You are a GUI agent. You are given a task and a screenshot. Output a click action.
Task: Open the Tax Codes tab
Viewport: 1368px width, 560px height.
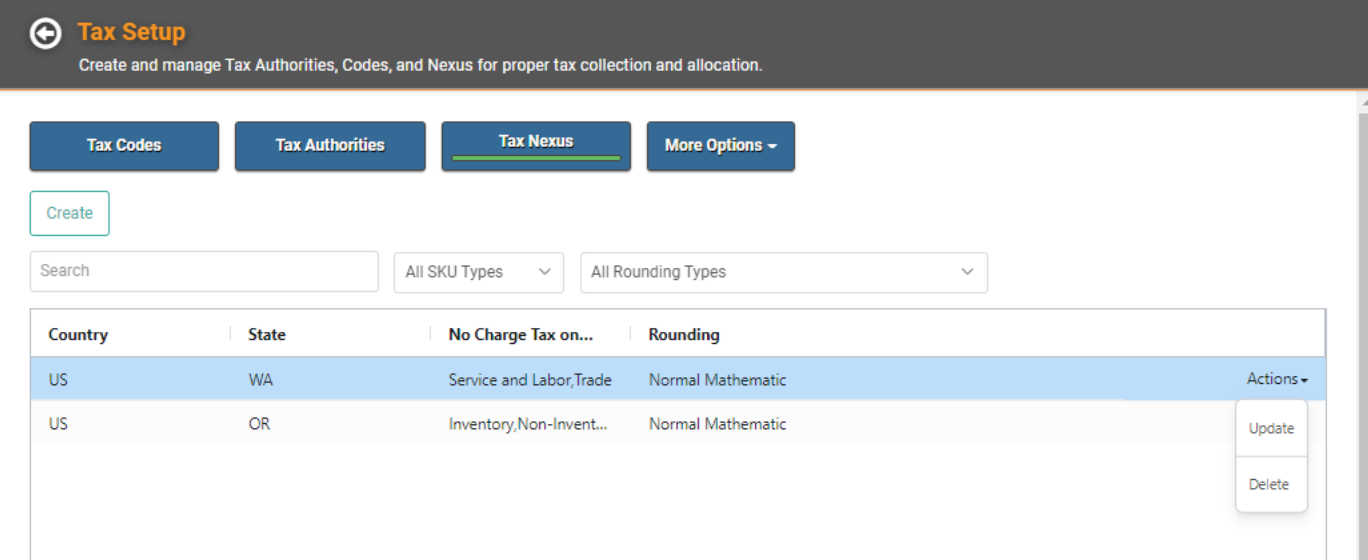point(124,146)
